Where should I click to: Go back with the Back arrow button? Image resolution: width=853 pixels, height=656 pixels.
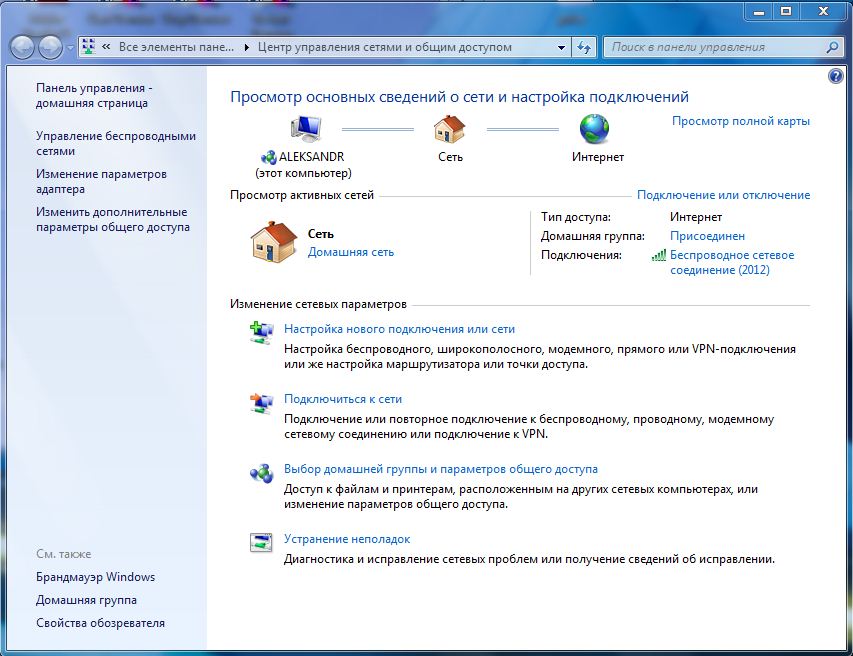click(x=22, y=47)
